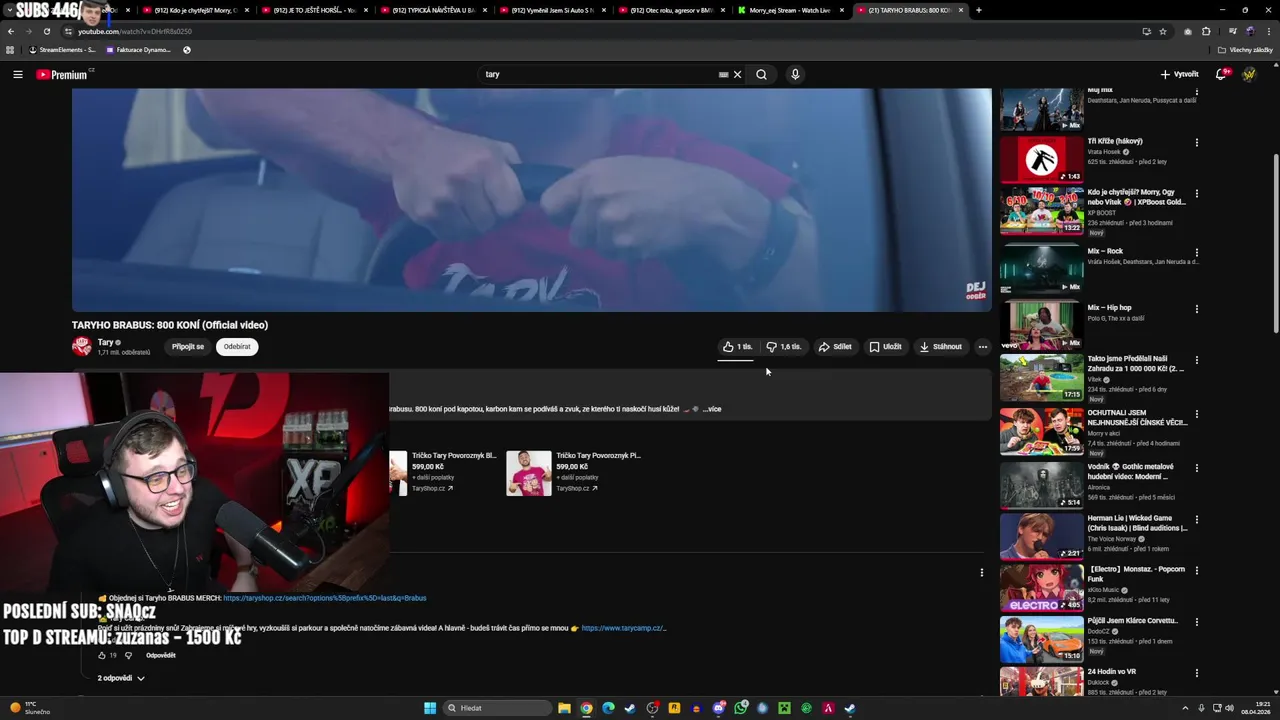Screen dimensions: 1280x720
Task: Click the magnifier search button
Action: tap(761, 74)
